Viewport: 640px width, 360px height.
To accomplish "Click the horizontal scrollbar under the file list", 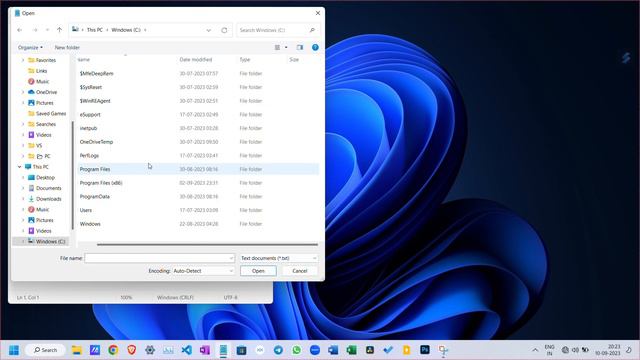I will coord(207,244).
